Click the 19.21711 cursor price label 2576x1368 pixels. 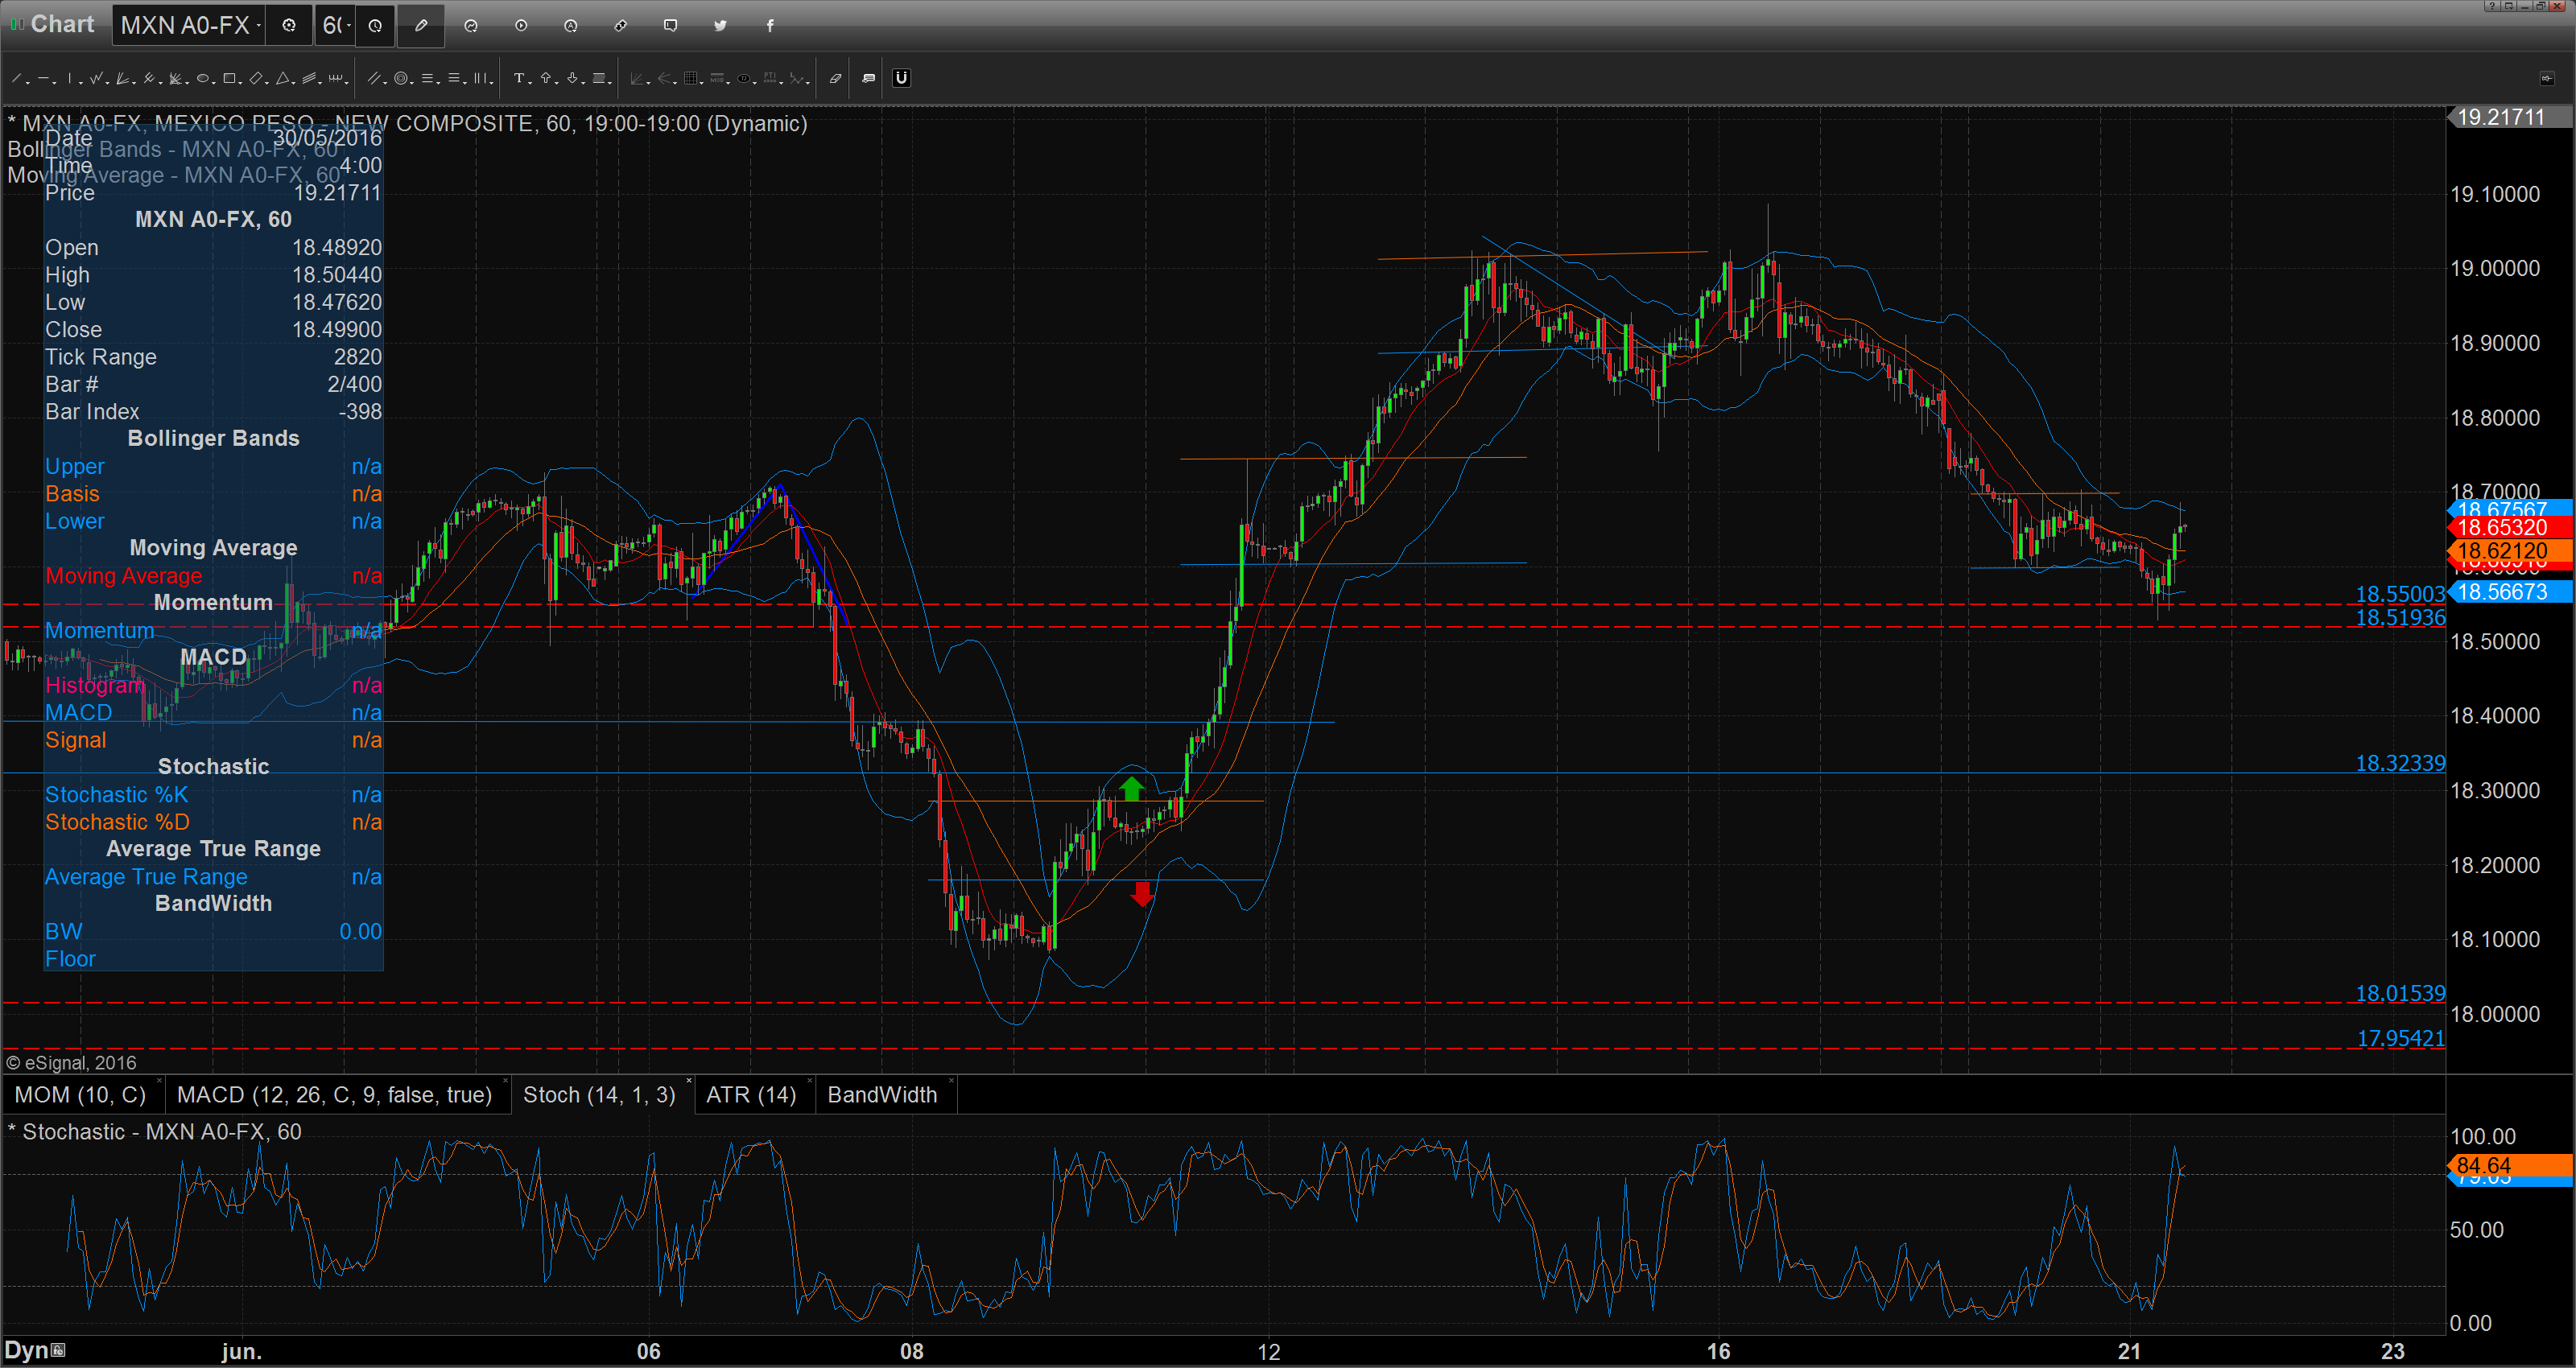[2510, 117]
